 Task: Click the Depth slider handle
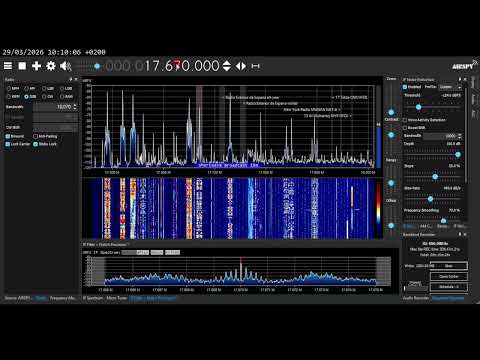click(x=458, y=155)
